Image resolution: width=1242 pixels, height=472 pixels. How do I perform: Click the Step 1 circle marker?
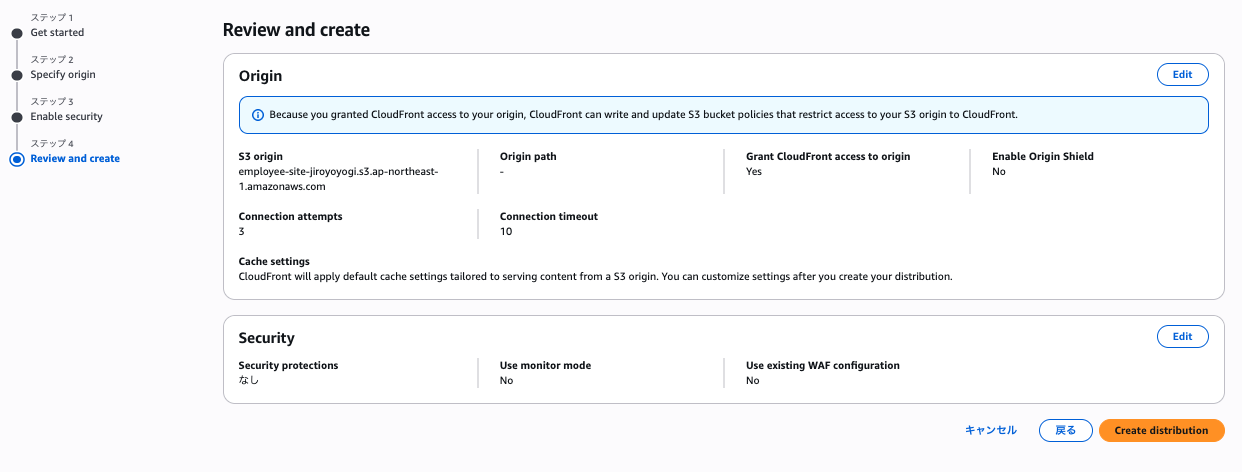(17, 33)
